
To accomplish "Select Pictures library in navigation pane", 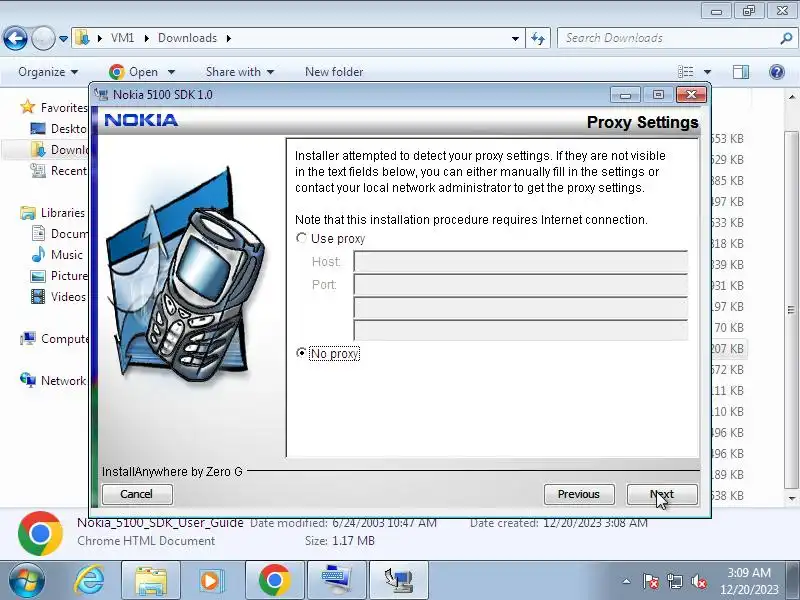I will click(x=59, y=276).
